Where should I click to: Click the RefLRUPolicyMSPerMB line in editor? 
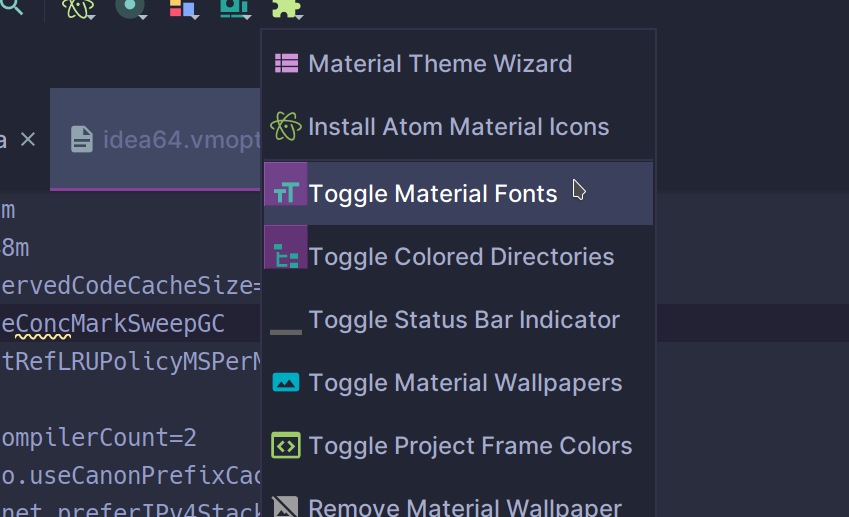[x=130, y=362]
